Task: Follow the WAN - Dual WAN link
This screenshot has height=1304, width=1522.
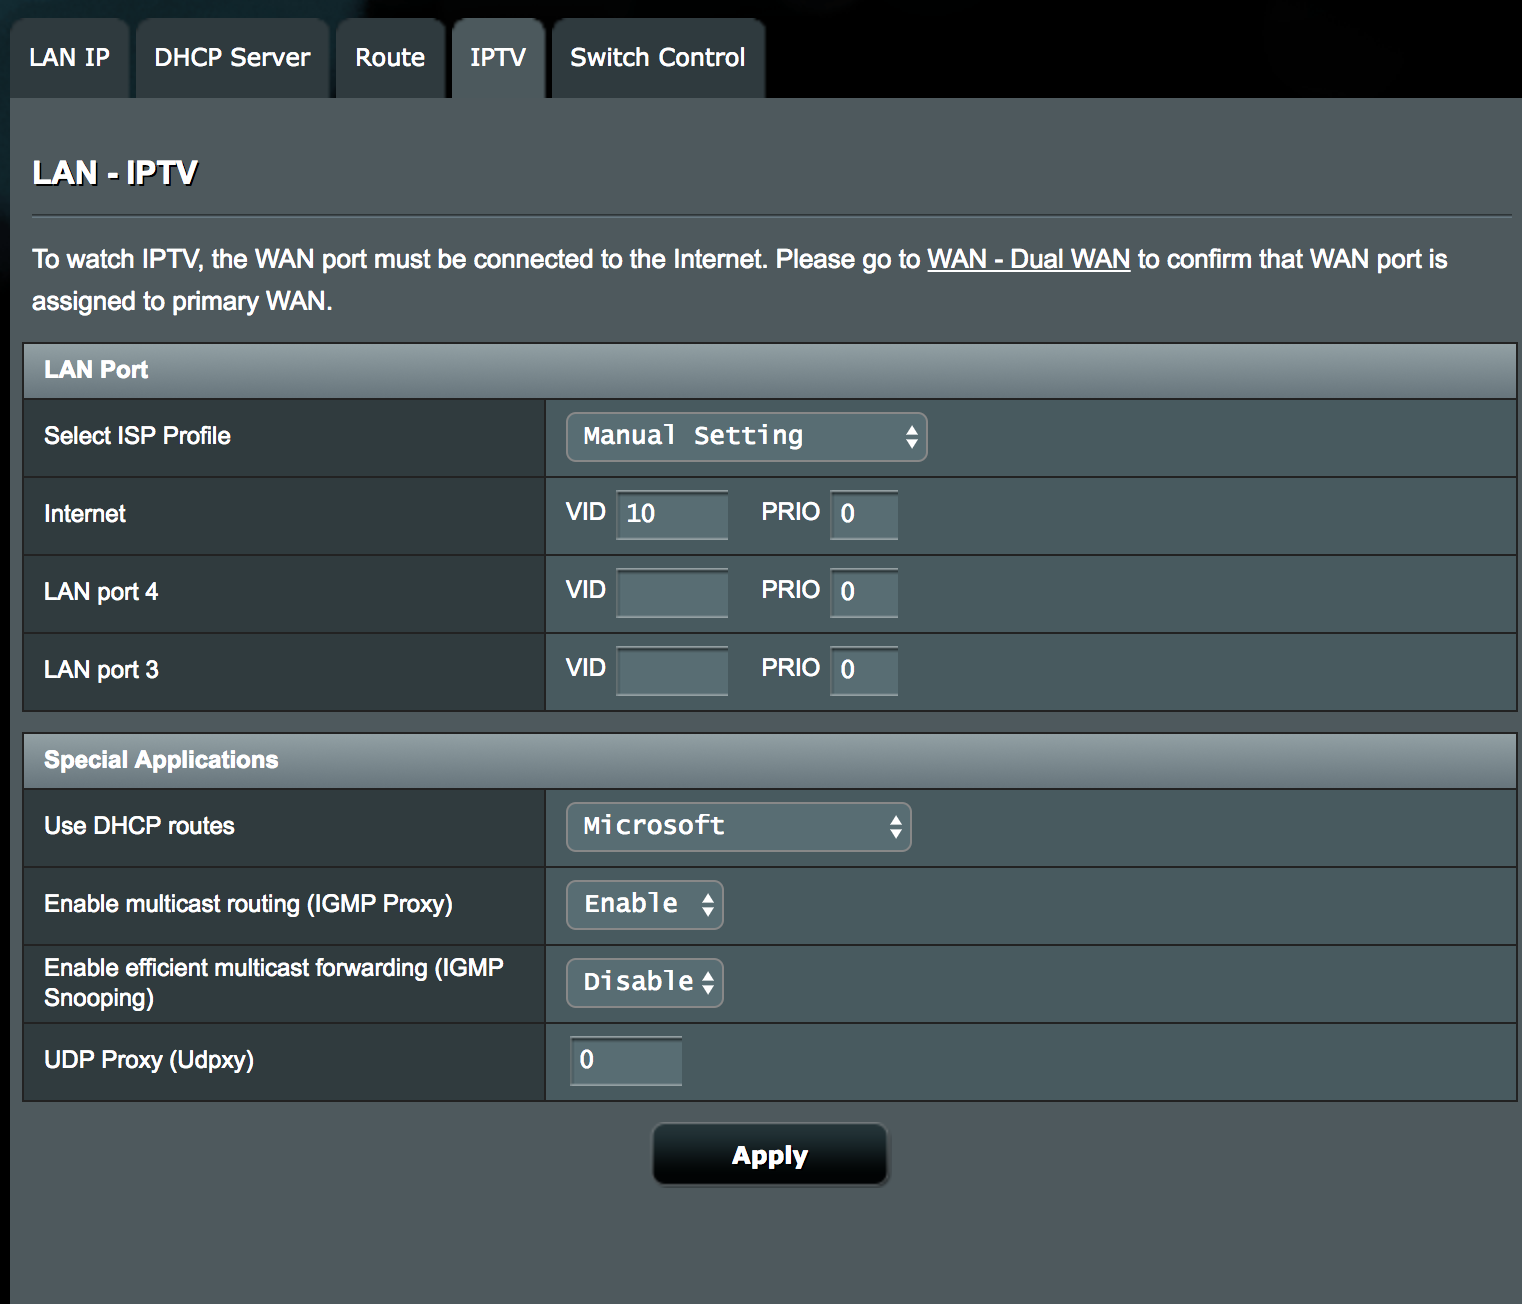Action: (x=1028, y=259)
